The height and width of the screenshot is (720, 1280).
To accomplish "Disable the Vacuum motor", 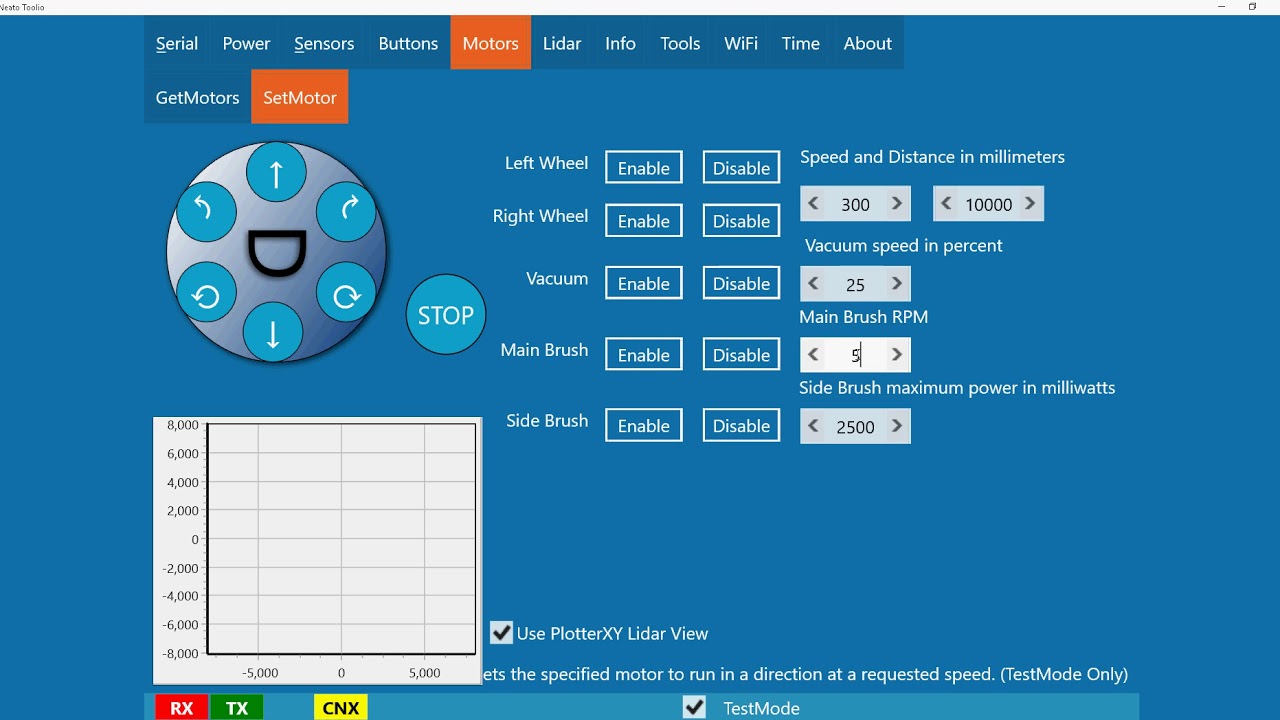I will (741, 283).
